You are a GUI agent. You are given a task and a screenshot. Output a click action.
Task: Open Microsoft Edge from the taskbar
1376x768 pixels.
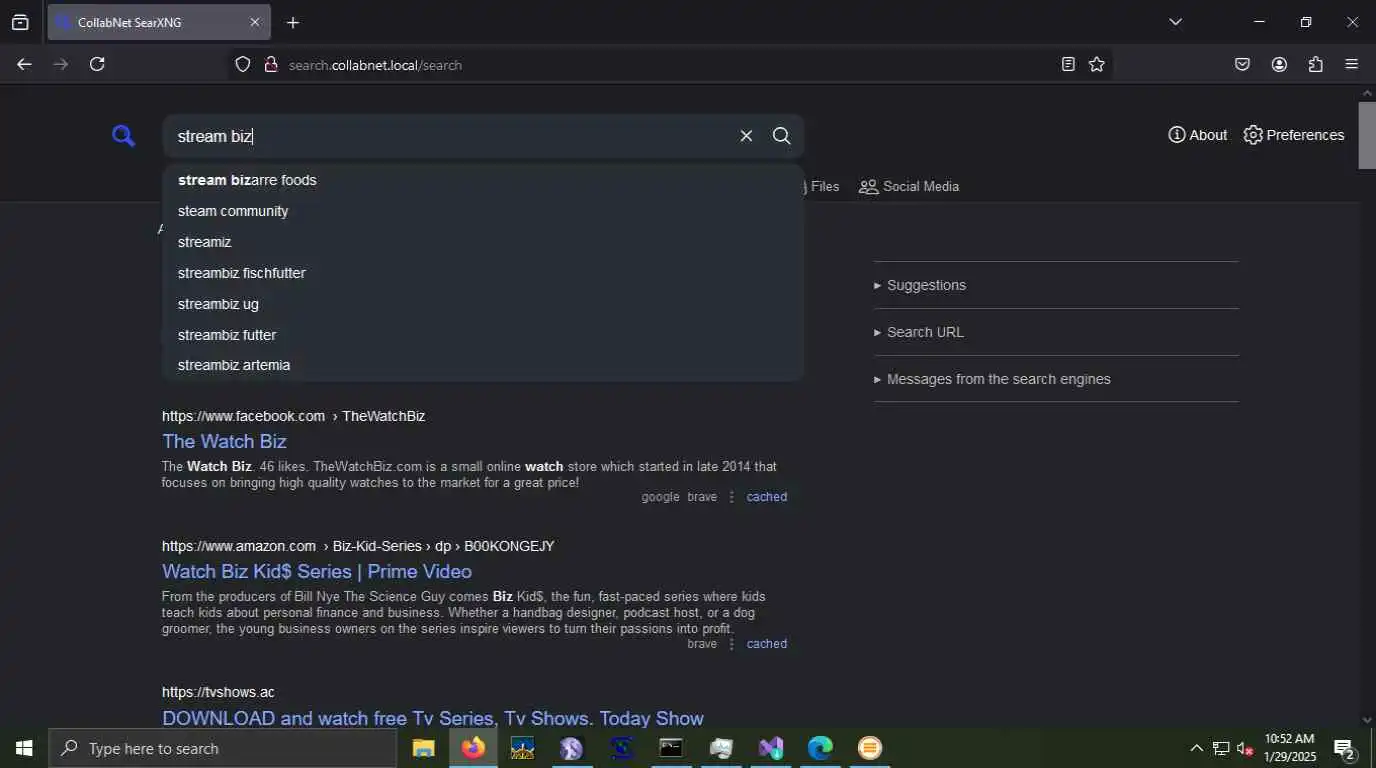820,748
